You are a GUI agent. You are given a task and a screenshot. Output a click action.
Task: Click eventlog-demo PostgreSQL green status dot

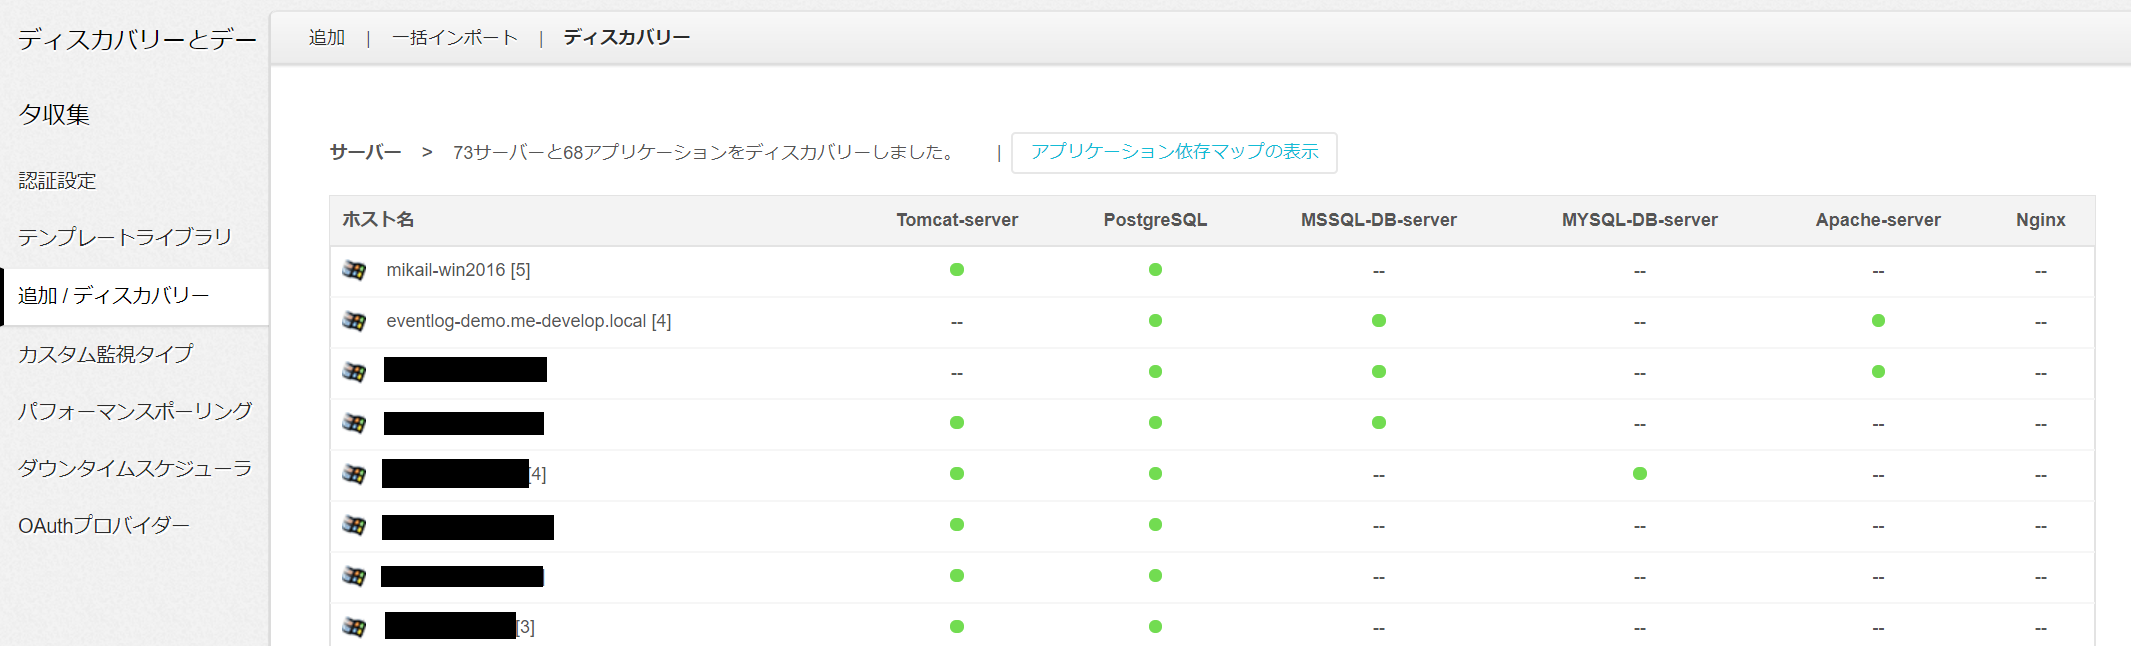pos(1155,321)
